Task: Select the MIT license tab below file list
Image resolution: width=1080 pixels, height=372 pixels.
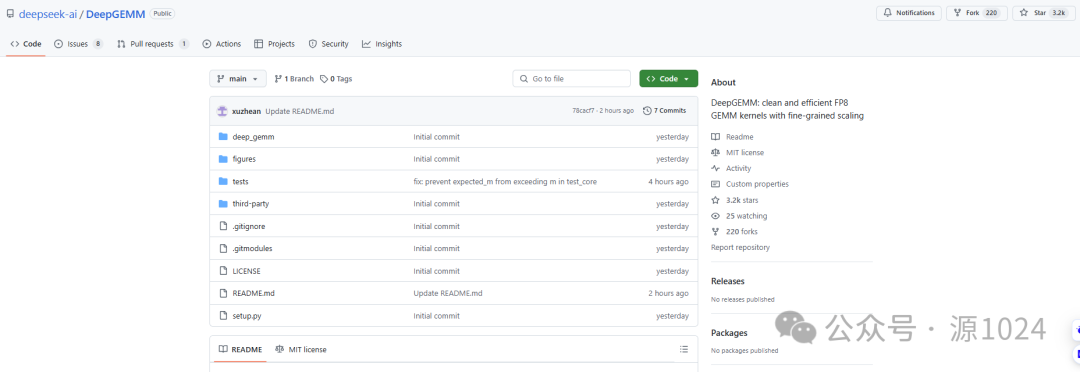Action: [300, 349]
